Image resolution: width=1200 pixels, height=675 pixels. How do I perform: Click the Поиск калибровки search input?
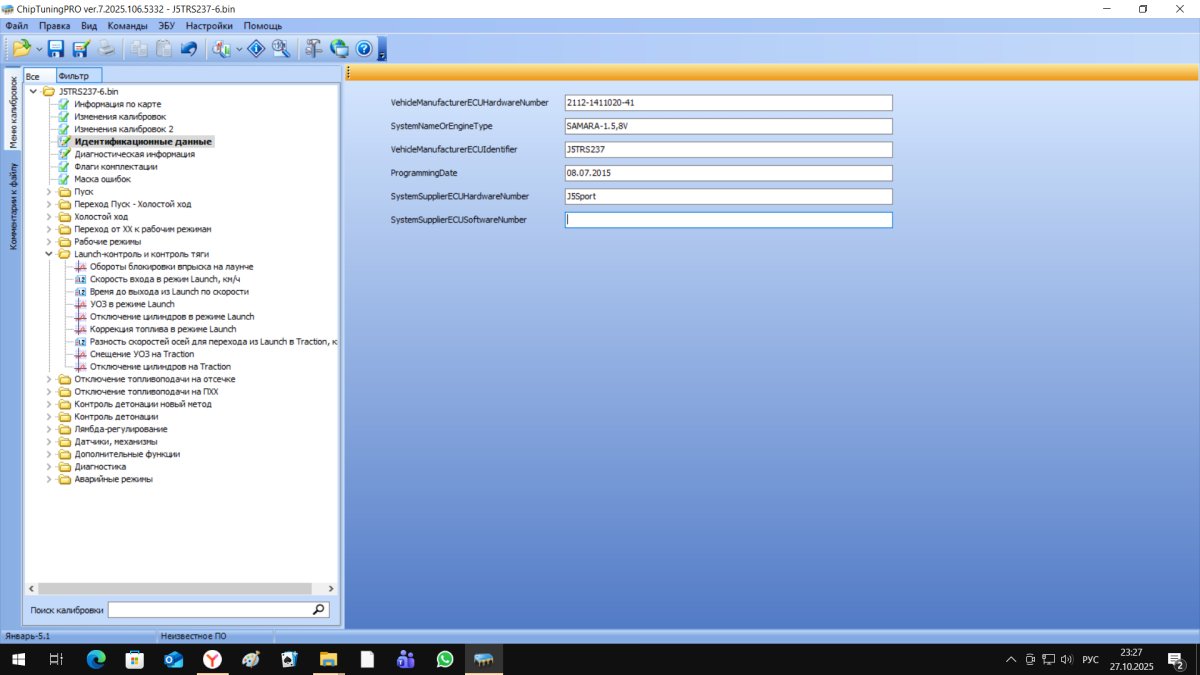209,609
